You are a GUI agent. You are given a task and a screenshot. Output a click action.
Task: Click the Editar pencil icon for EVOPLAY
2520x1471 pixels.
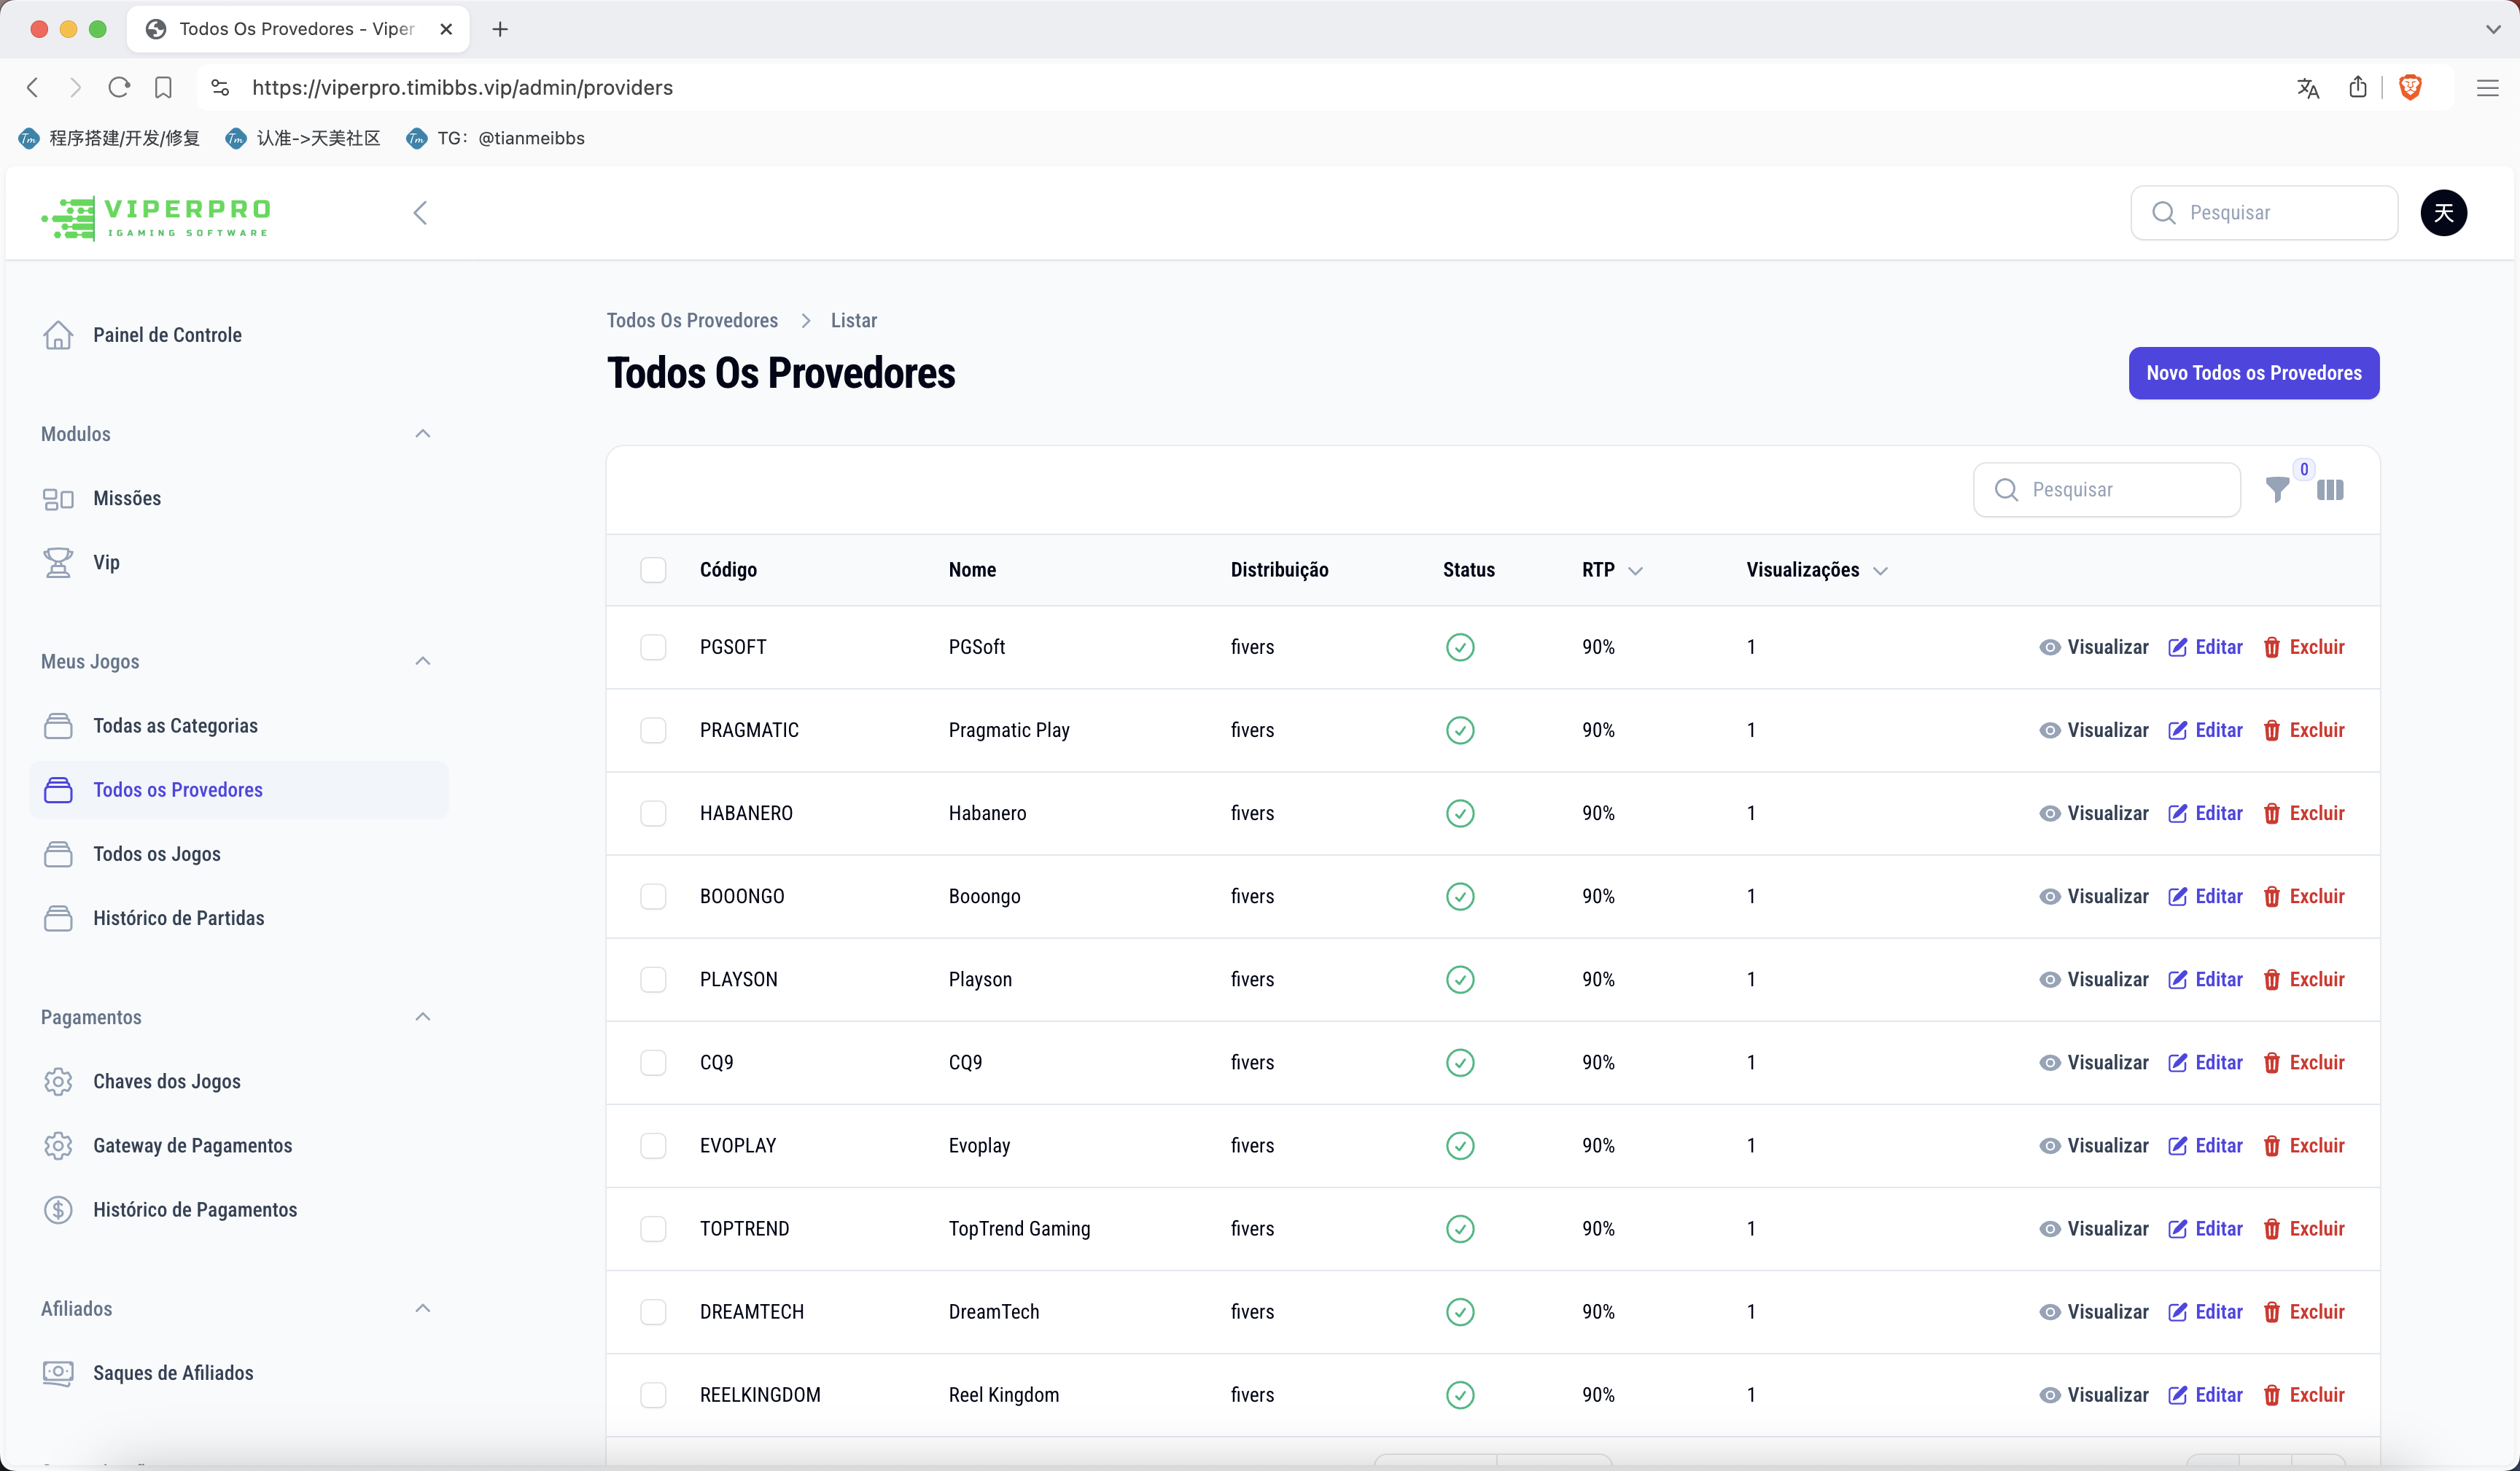pyautogui.click(x=2178, y=1146)
